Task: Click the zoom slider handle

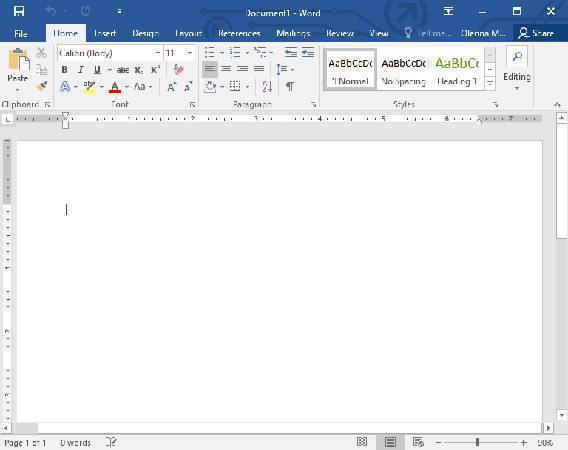Action: pos(477,442)
